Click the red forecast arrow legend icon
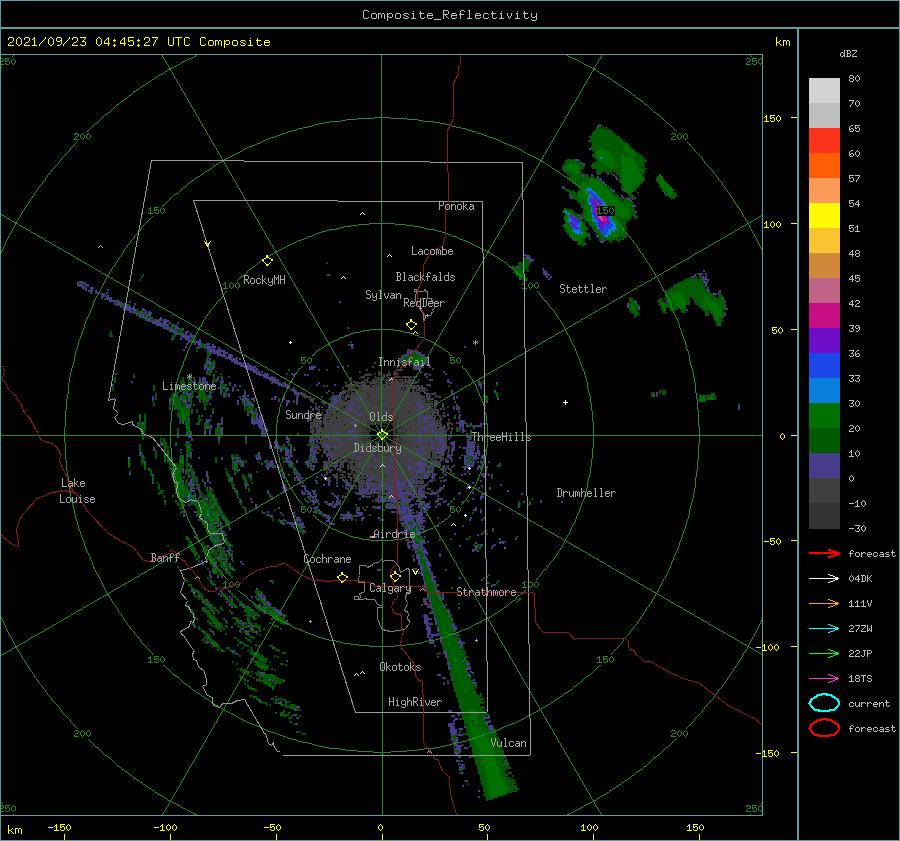900x841 pixels. click(824, 553)
